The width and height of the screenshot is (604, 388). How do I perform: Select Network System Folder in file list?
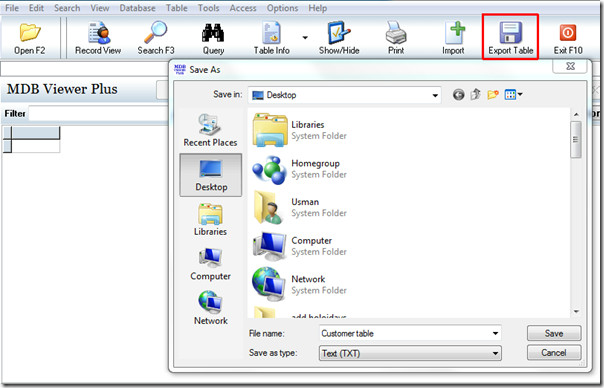pos(300,284)
